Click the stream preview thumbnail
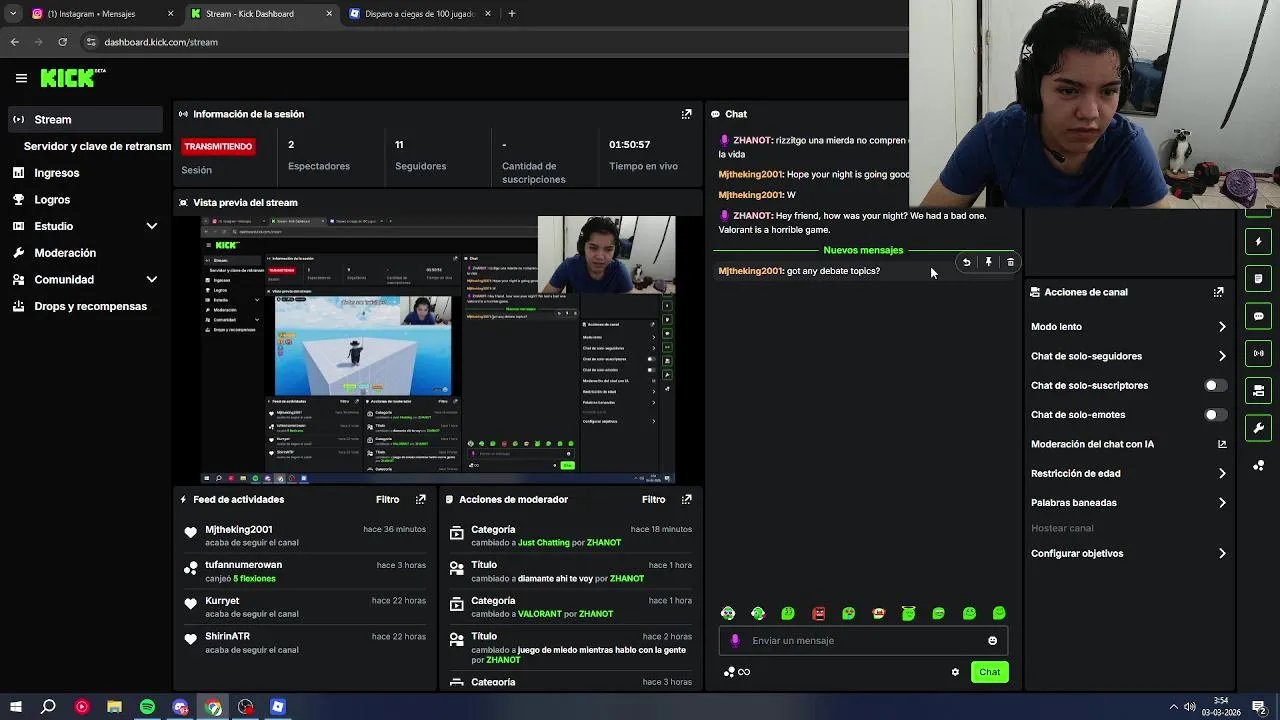The width and height of the screenshot is (1280, 720). (x=438, y=350)
